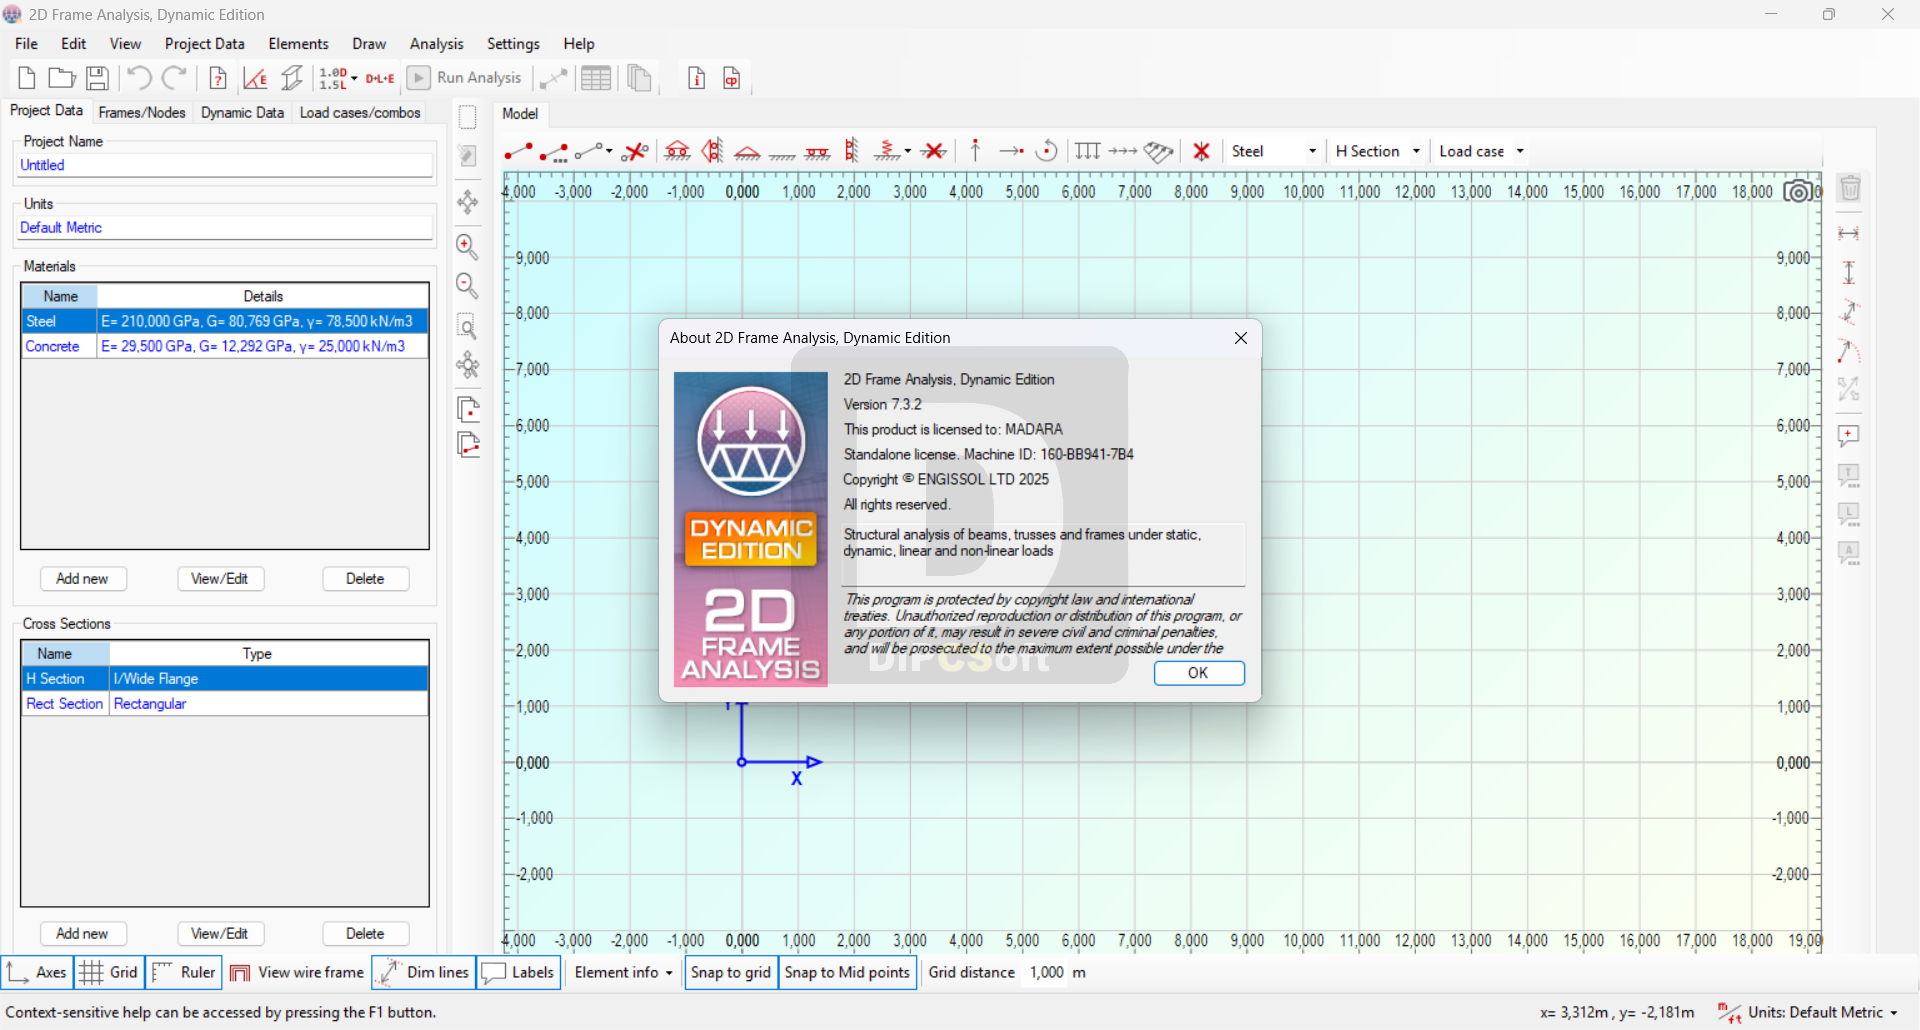Open the question-mark help document icon
The image size is (1920, 1030).
point(218,78)
